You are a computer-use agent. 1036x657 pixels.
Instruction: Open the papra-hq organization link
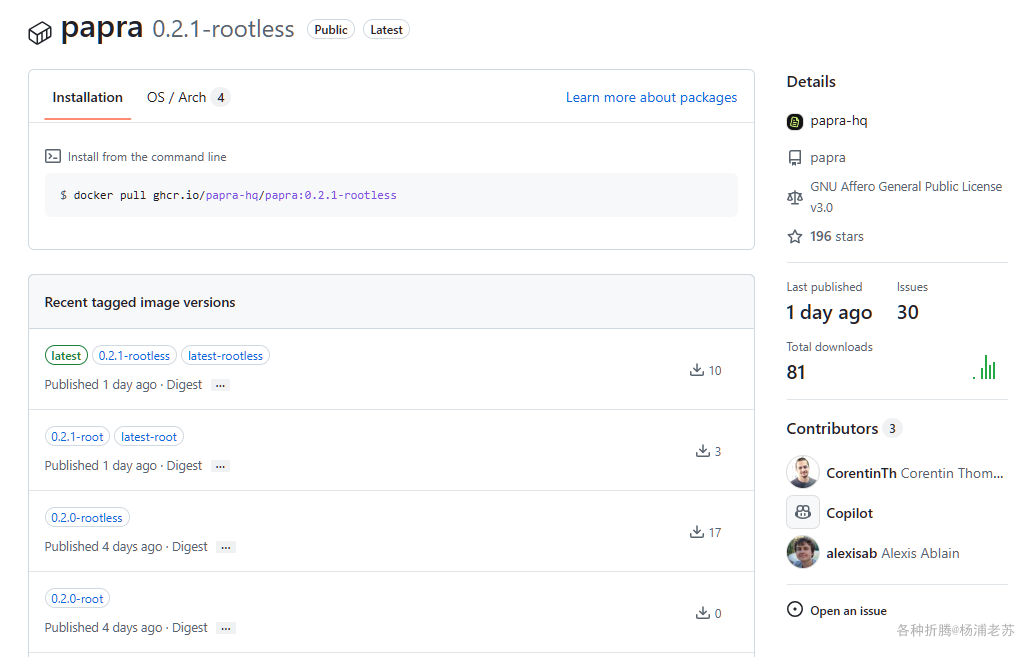pyautogui.click(x=838, y=121)
